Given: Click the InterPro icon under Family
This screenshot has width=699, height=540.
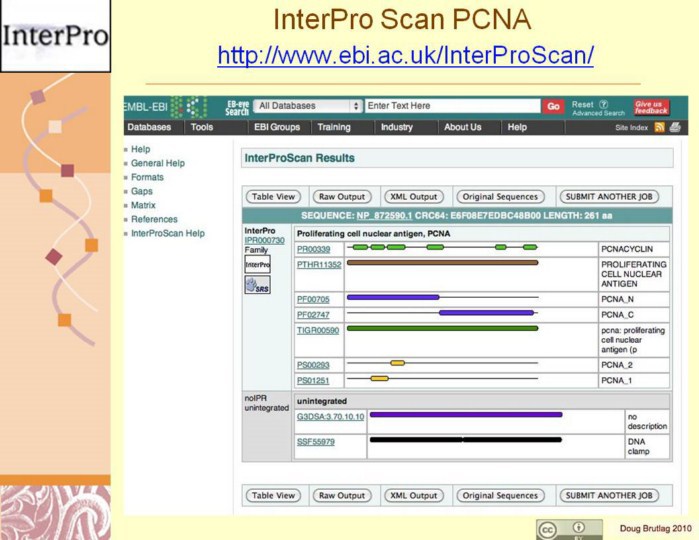Looking at the screenshot, I should pyautogui.click(x=257, y=264).
